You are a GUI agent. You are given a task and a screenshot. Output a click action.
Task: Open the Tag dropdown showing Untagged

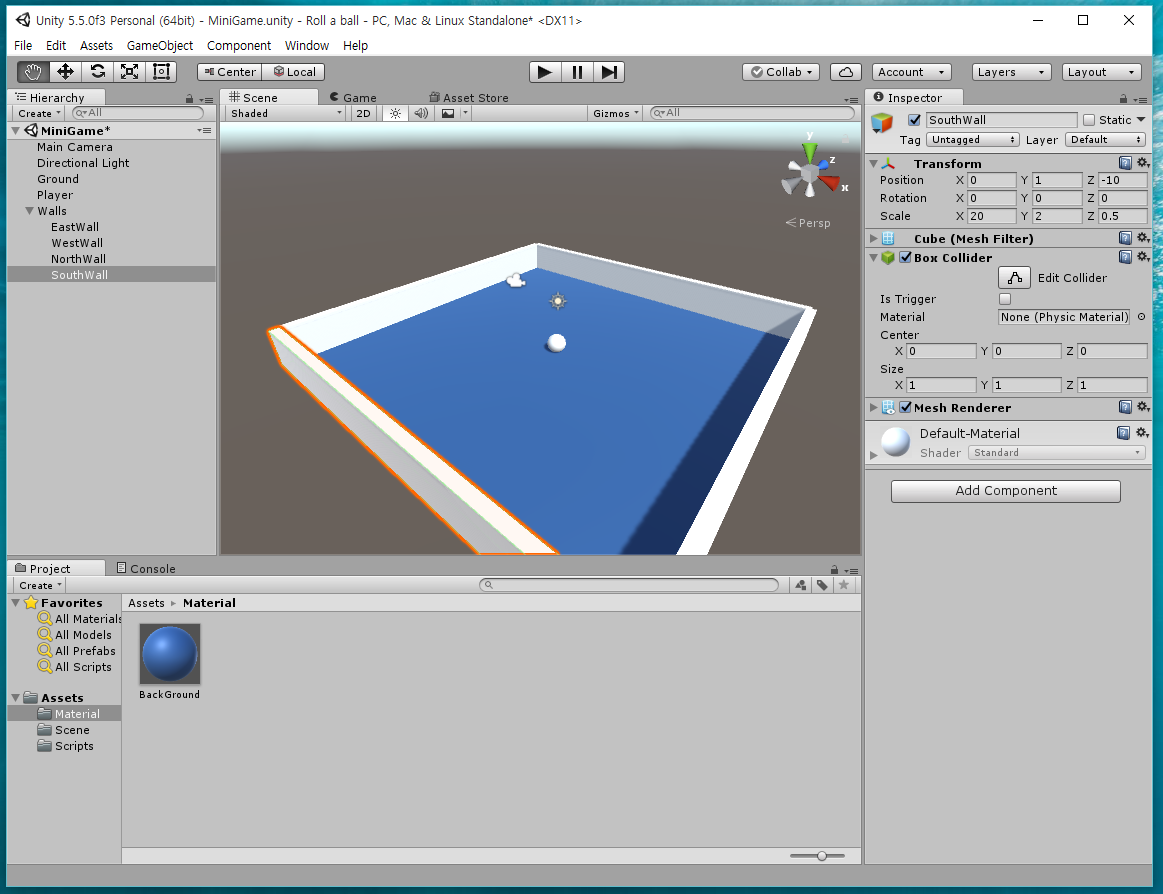972,140
